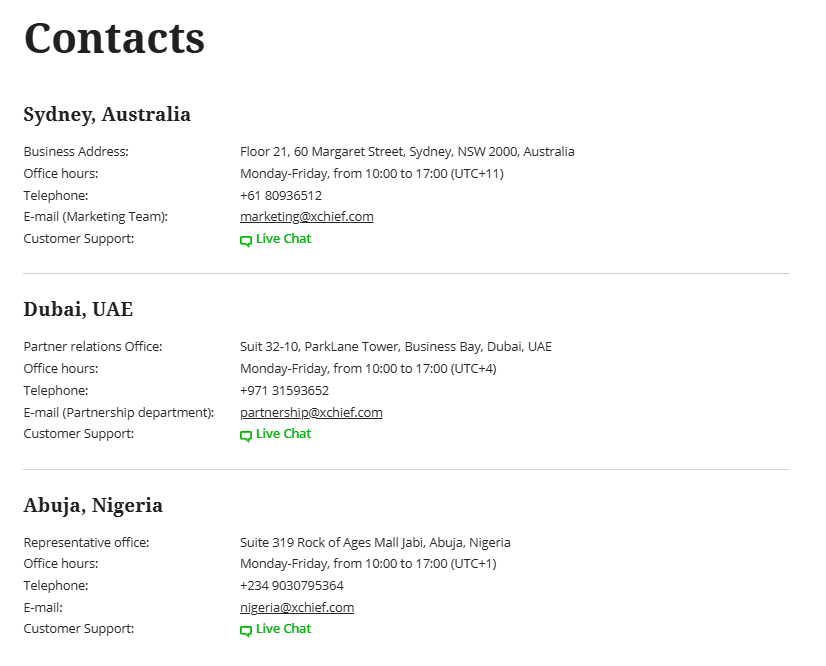Click the ParkLane Tower Dubai address

coord(395,347)
